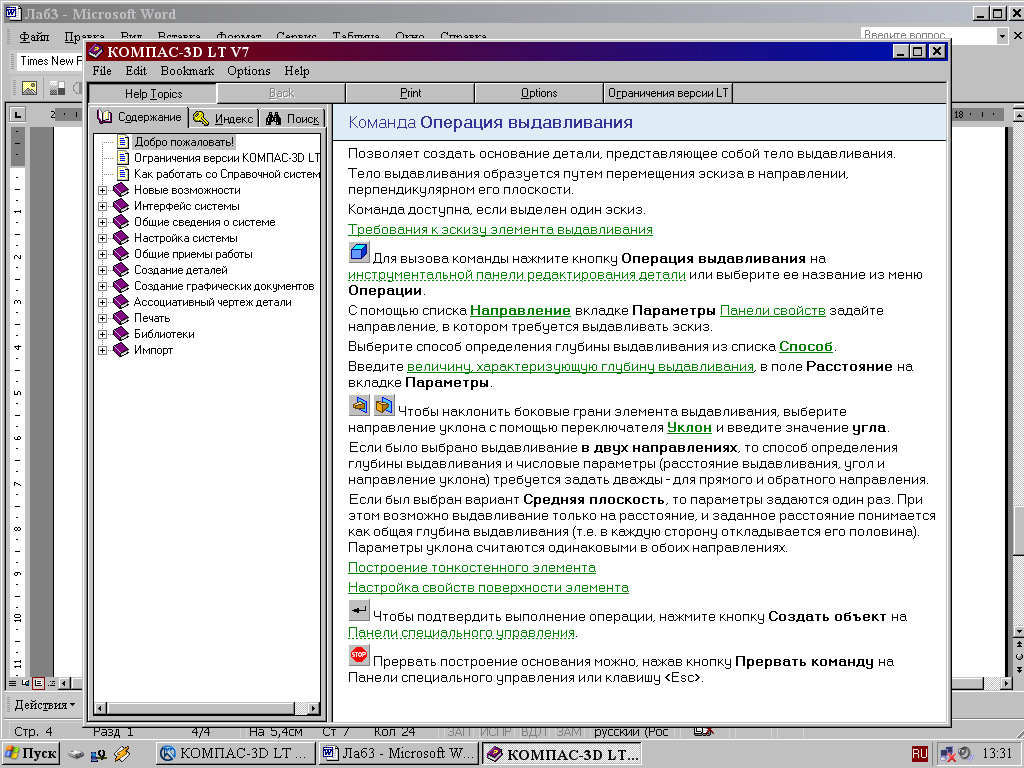Switch to Лаб3 - Microsoft Word taskbar button
1024x768 pixels.
pyautogui.click(x=399, y=754)
